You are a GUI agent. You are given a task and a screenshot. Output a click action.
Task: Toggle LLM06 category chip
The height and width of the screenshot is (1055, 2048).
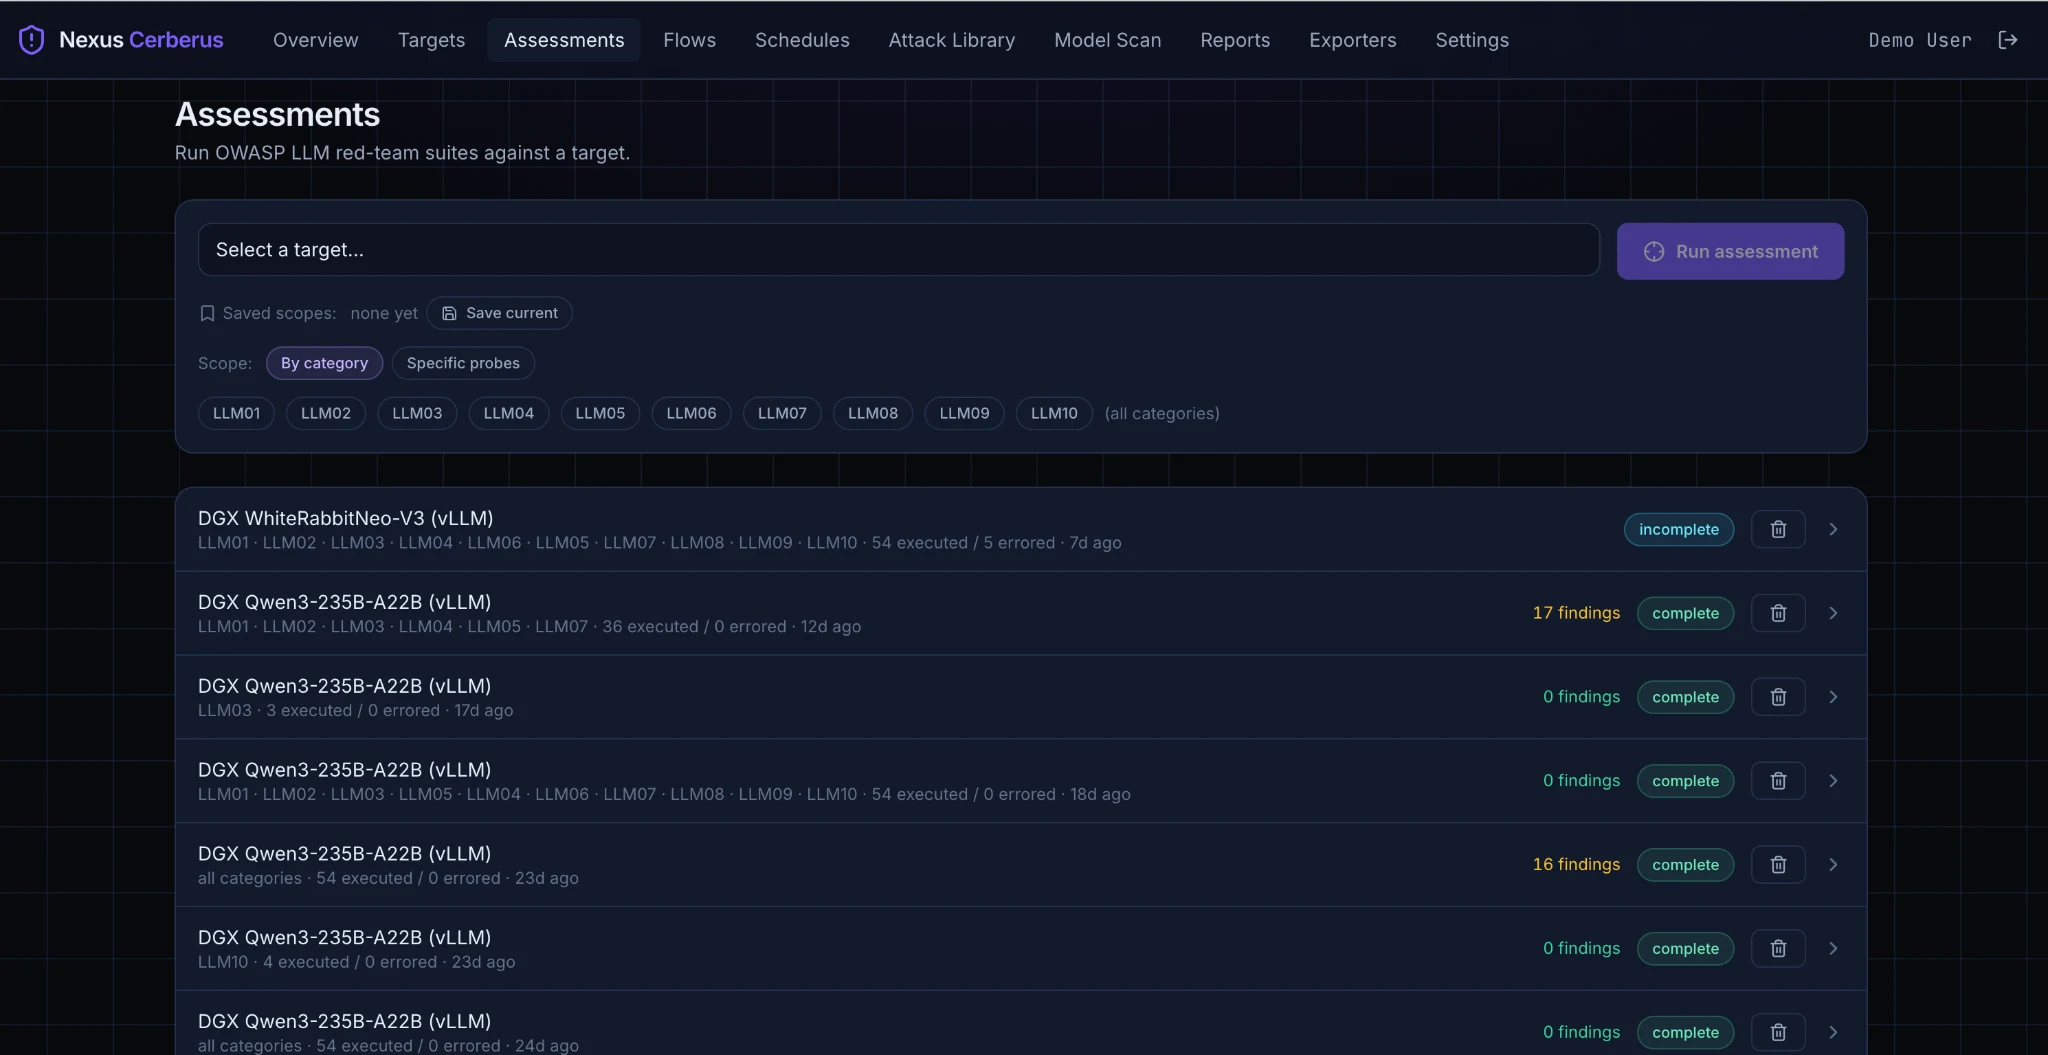691,413
